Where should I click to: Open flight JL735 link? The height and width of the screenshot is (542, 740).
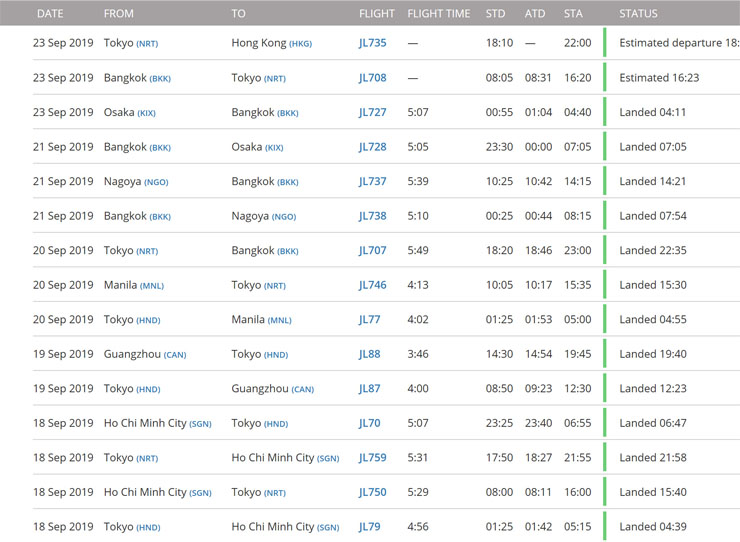(372, 43)
